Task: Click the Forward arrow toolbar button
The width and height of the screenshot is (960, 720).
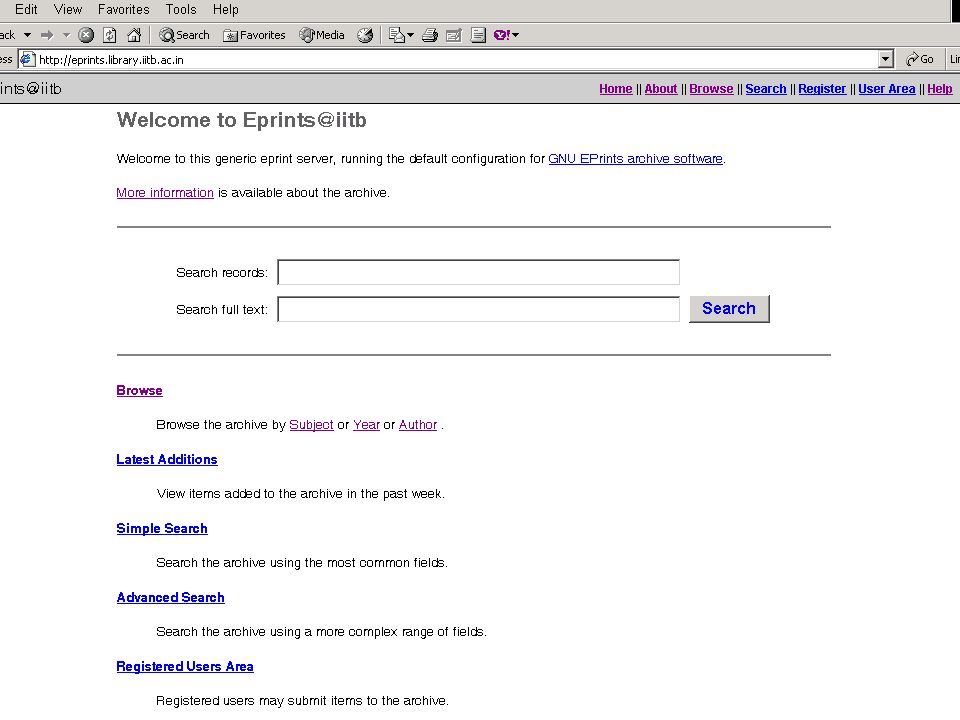Action: [47, 36]
